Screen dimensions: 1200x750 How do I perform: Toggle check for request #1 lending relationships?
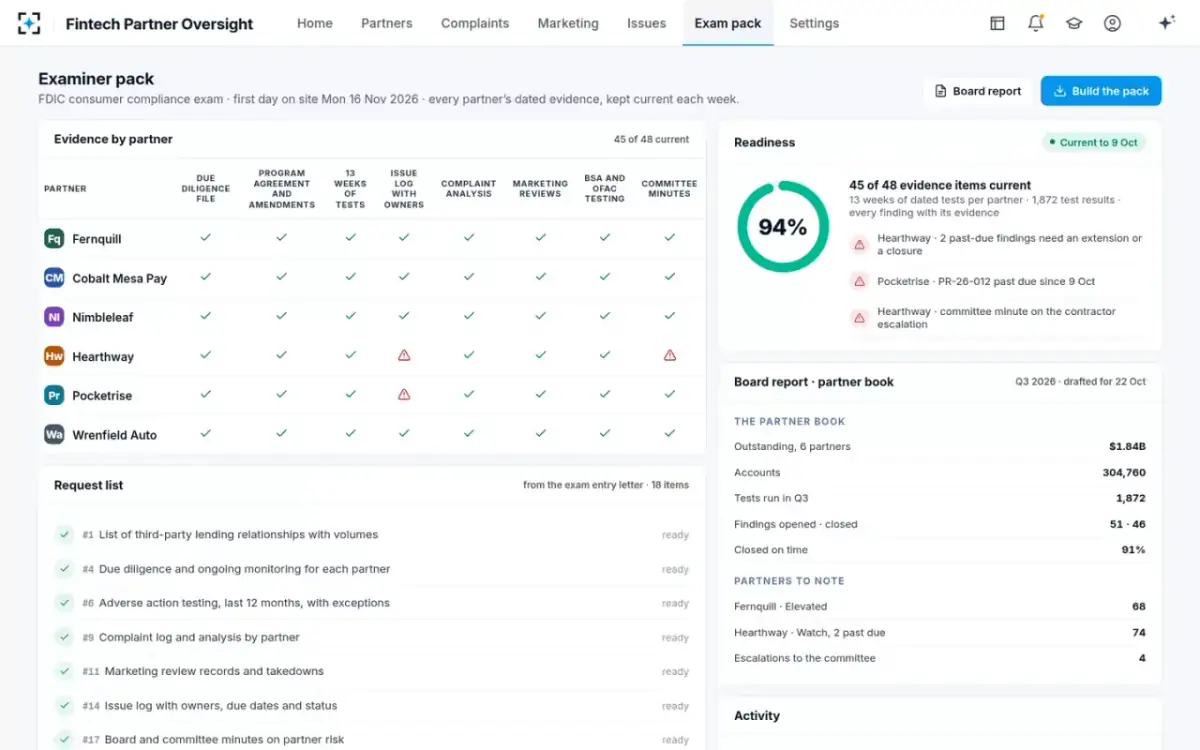(64, 535)
